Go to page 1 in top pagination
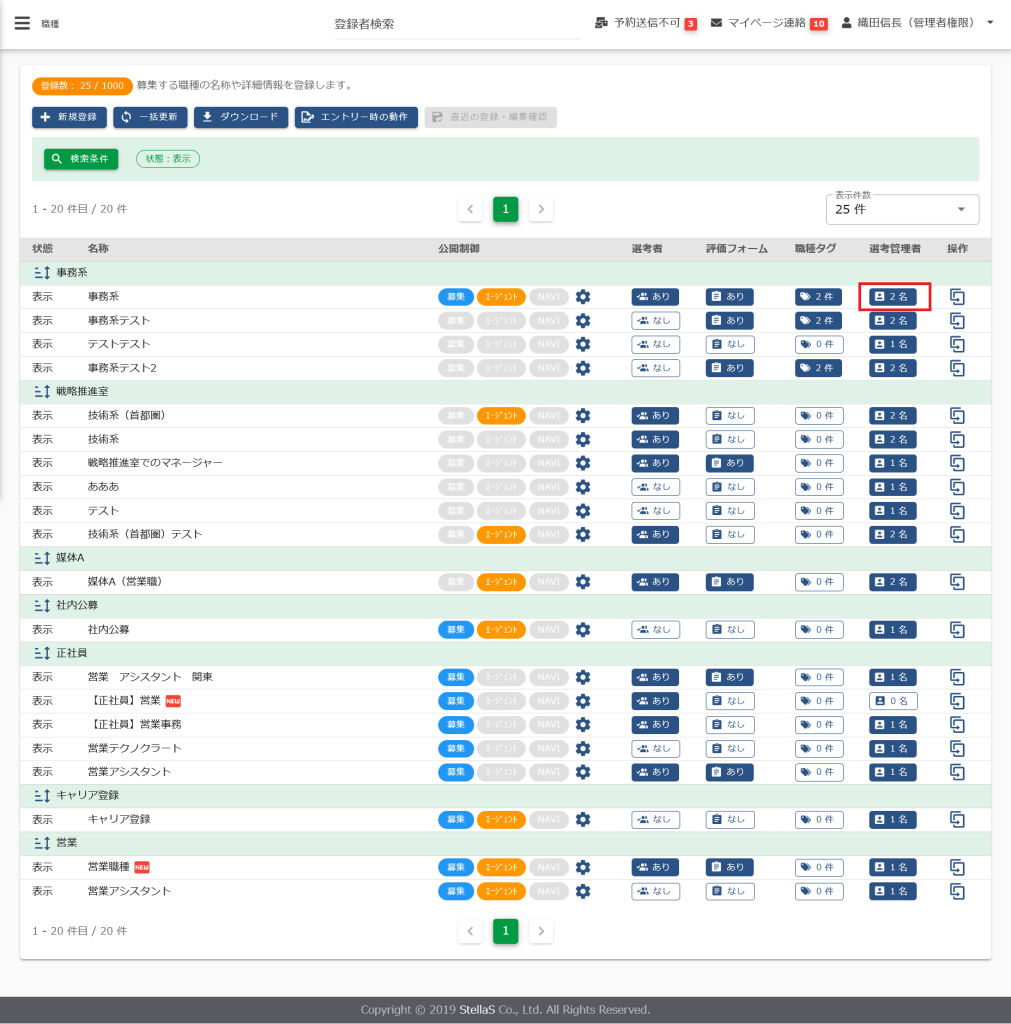1011x1024 pixels. 505,209
